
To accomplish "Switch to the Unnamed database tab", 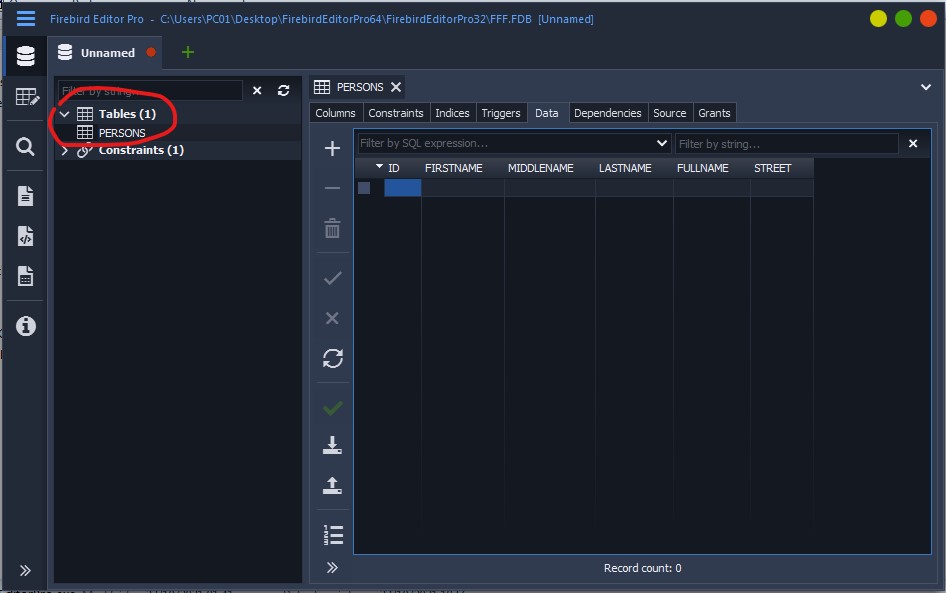I will pyautogui.click(x=107, y=52).
